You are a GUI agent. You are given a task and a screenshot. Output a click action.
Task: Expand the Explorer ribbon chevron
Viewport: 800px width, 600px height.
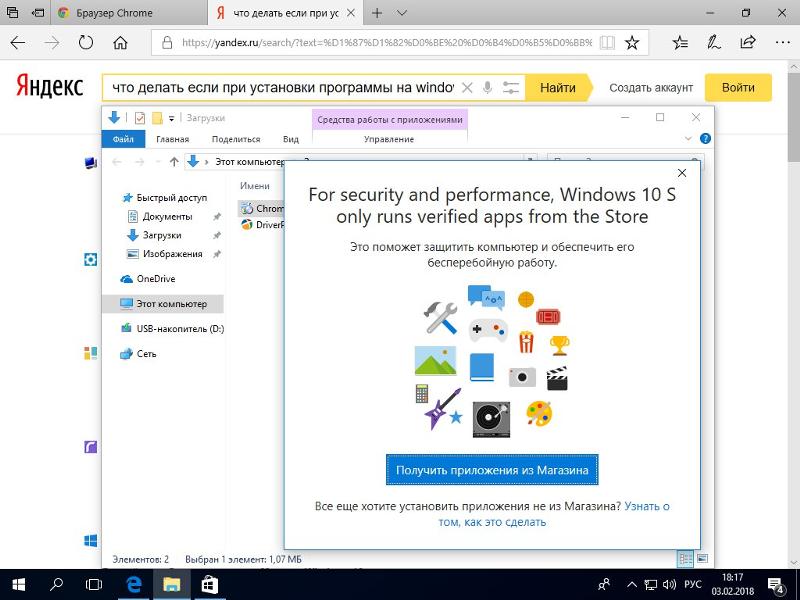tap(688, 138)
